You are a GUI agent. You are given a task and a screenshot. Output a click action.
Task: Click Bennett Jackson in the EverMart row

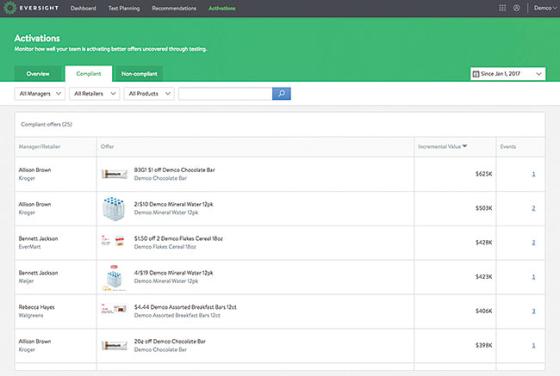coord(38,239)
